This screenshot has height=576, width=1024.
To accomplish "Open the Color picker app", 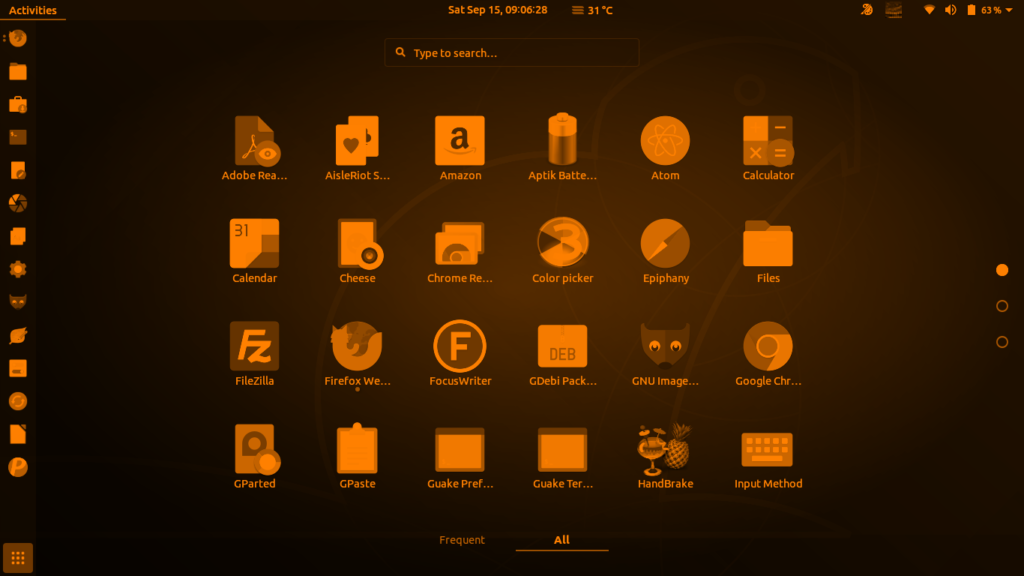I will 562,251.
